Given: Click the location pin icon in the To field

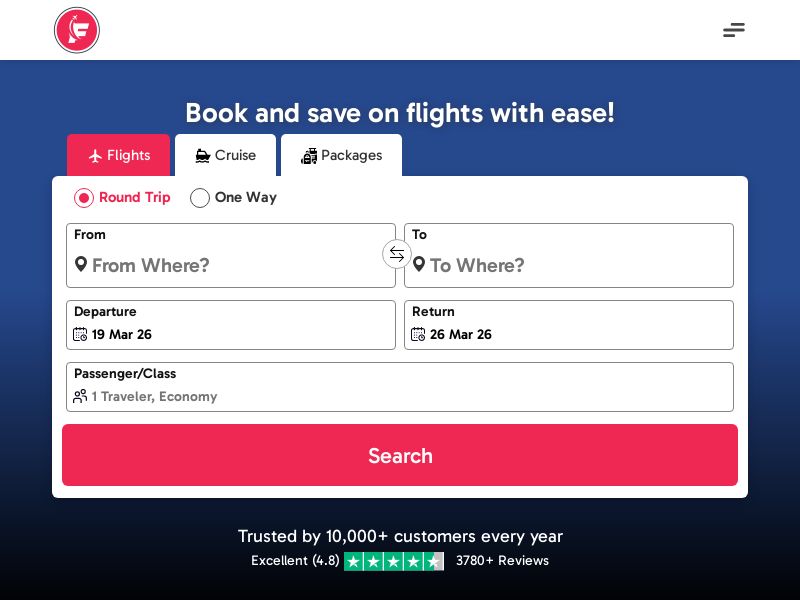Looking at the screenshot, I should (x=420, y=265).
